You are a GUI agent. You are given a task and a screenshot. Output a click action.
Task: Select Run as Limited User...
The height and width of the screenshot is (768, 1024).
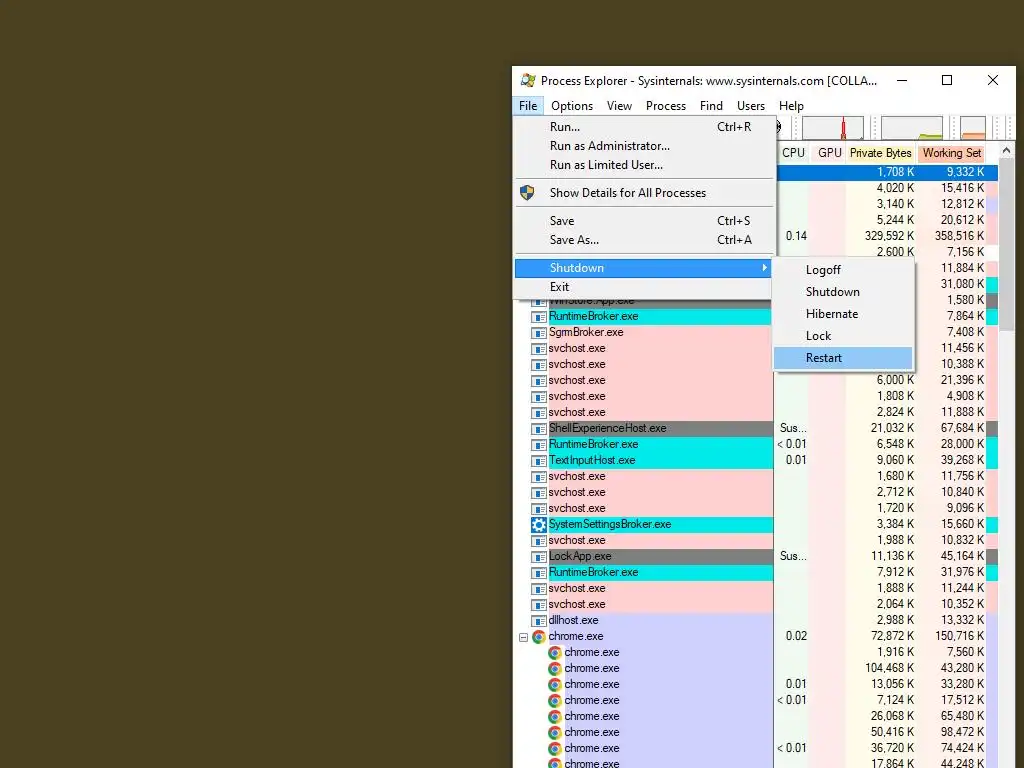pyautogui.click(x=644, y=165)
